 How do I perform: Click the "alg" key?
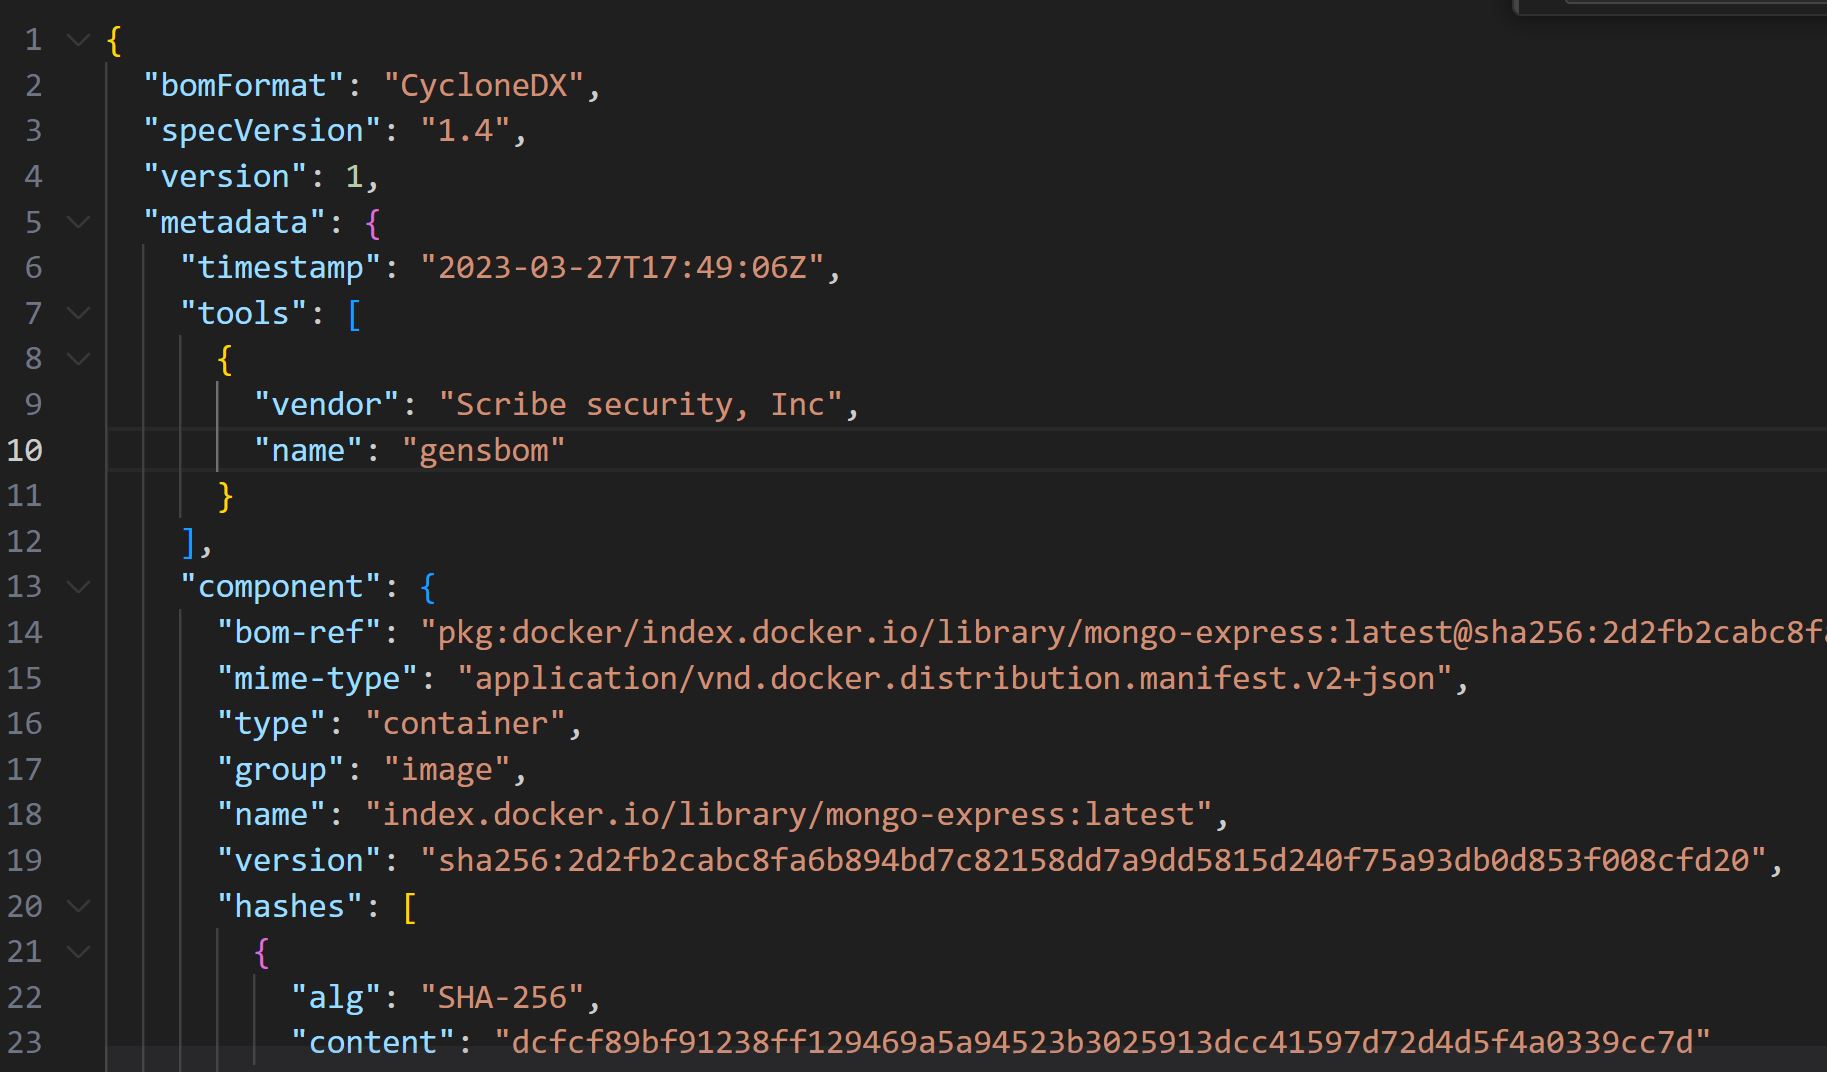[337, 997]
